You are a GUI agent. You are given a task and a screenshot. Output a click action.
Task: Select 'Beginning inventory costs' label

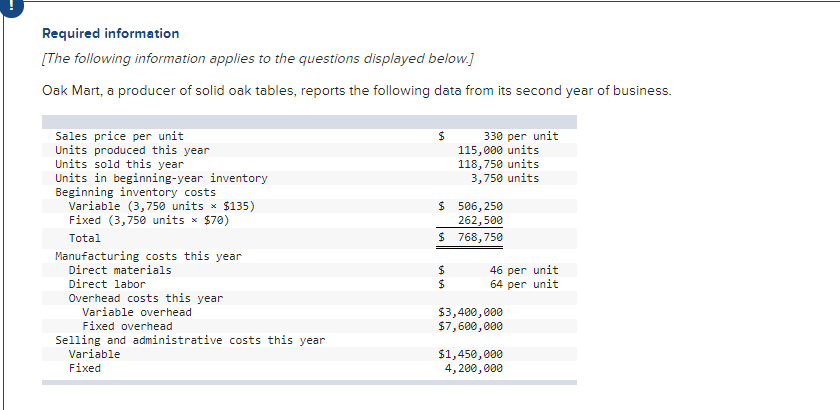click(x=136, y=192)
